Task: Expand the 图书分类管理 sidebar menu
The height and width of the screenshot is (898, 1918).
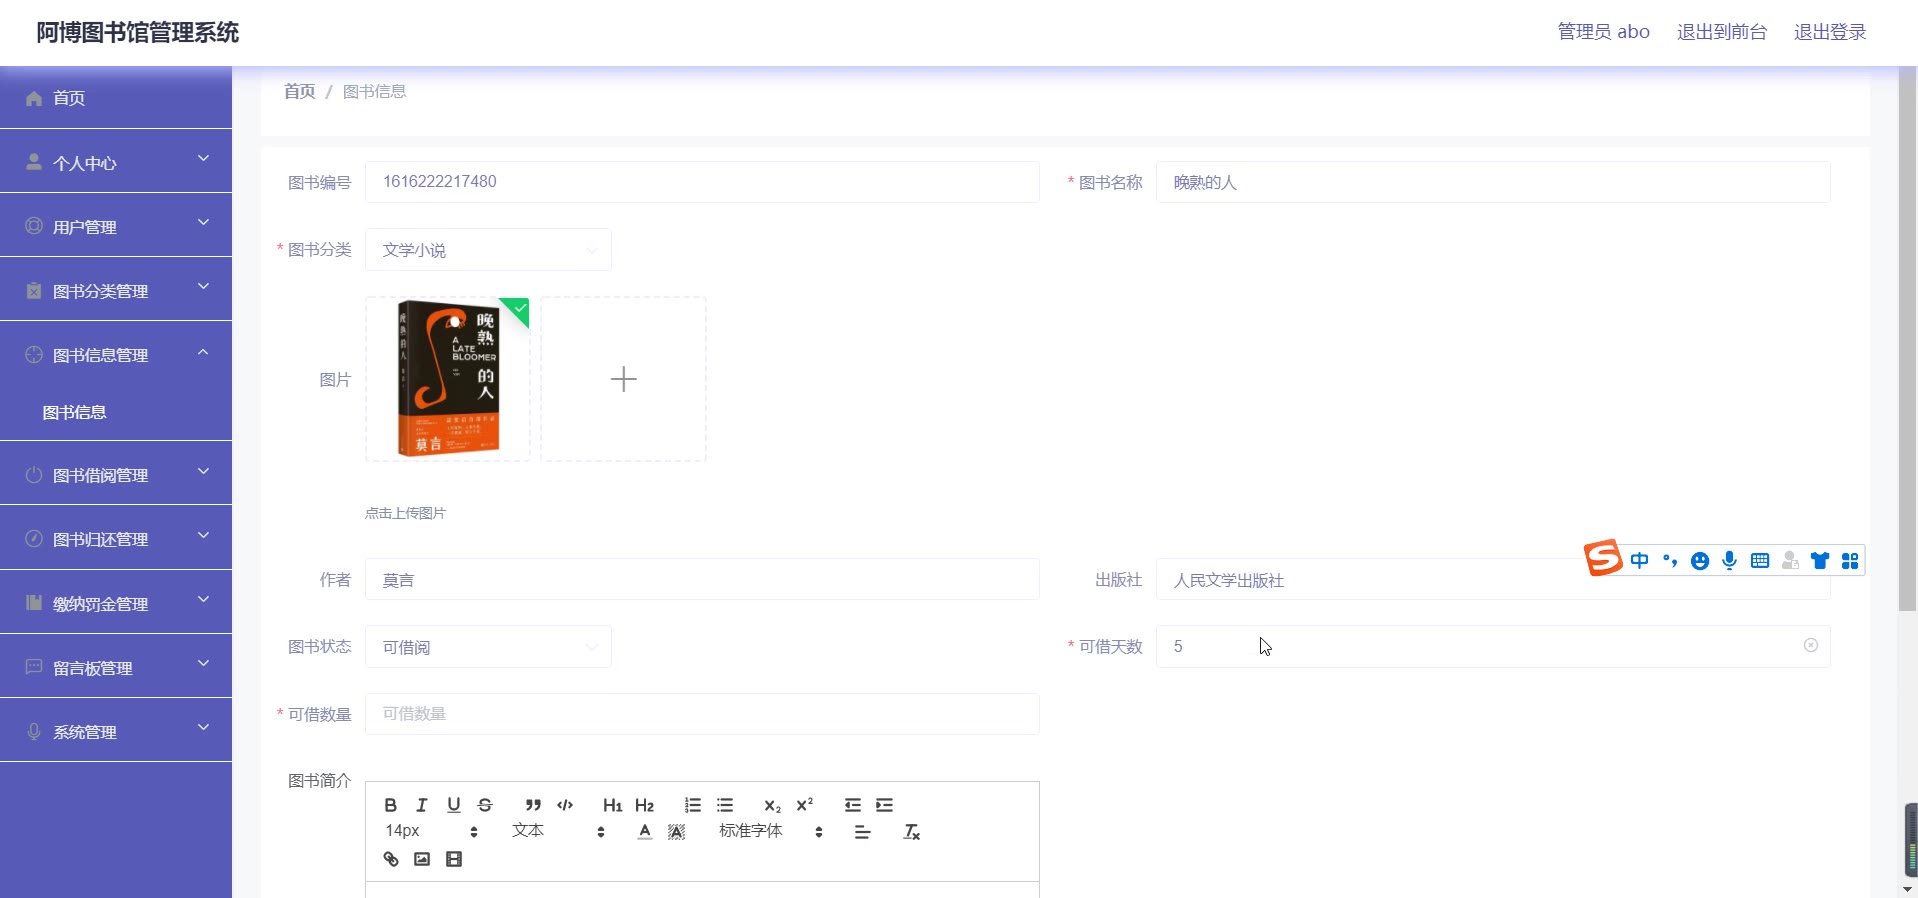Action: click(116, 289)
